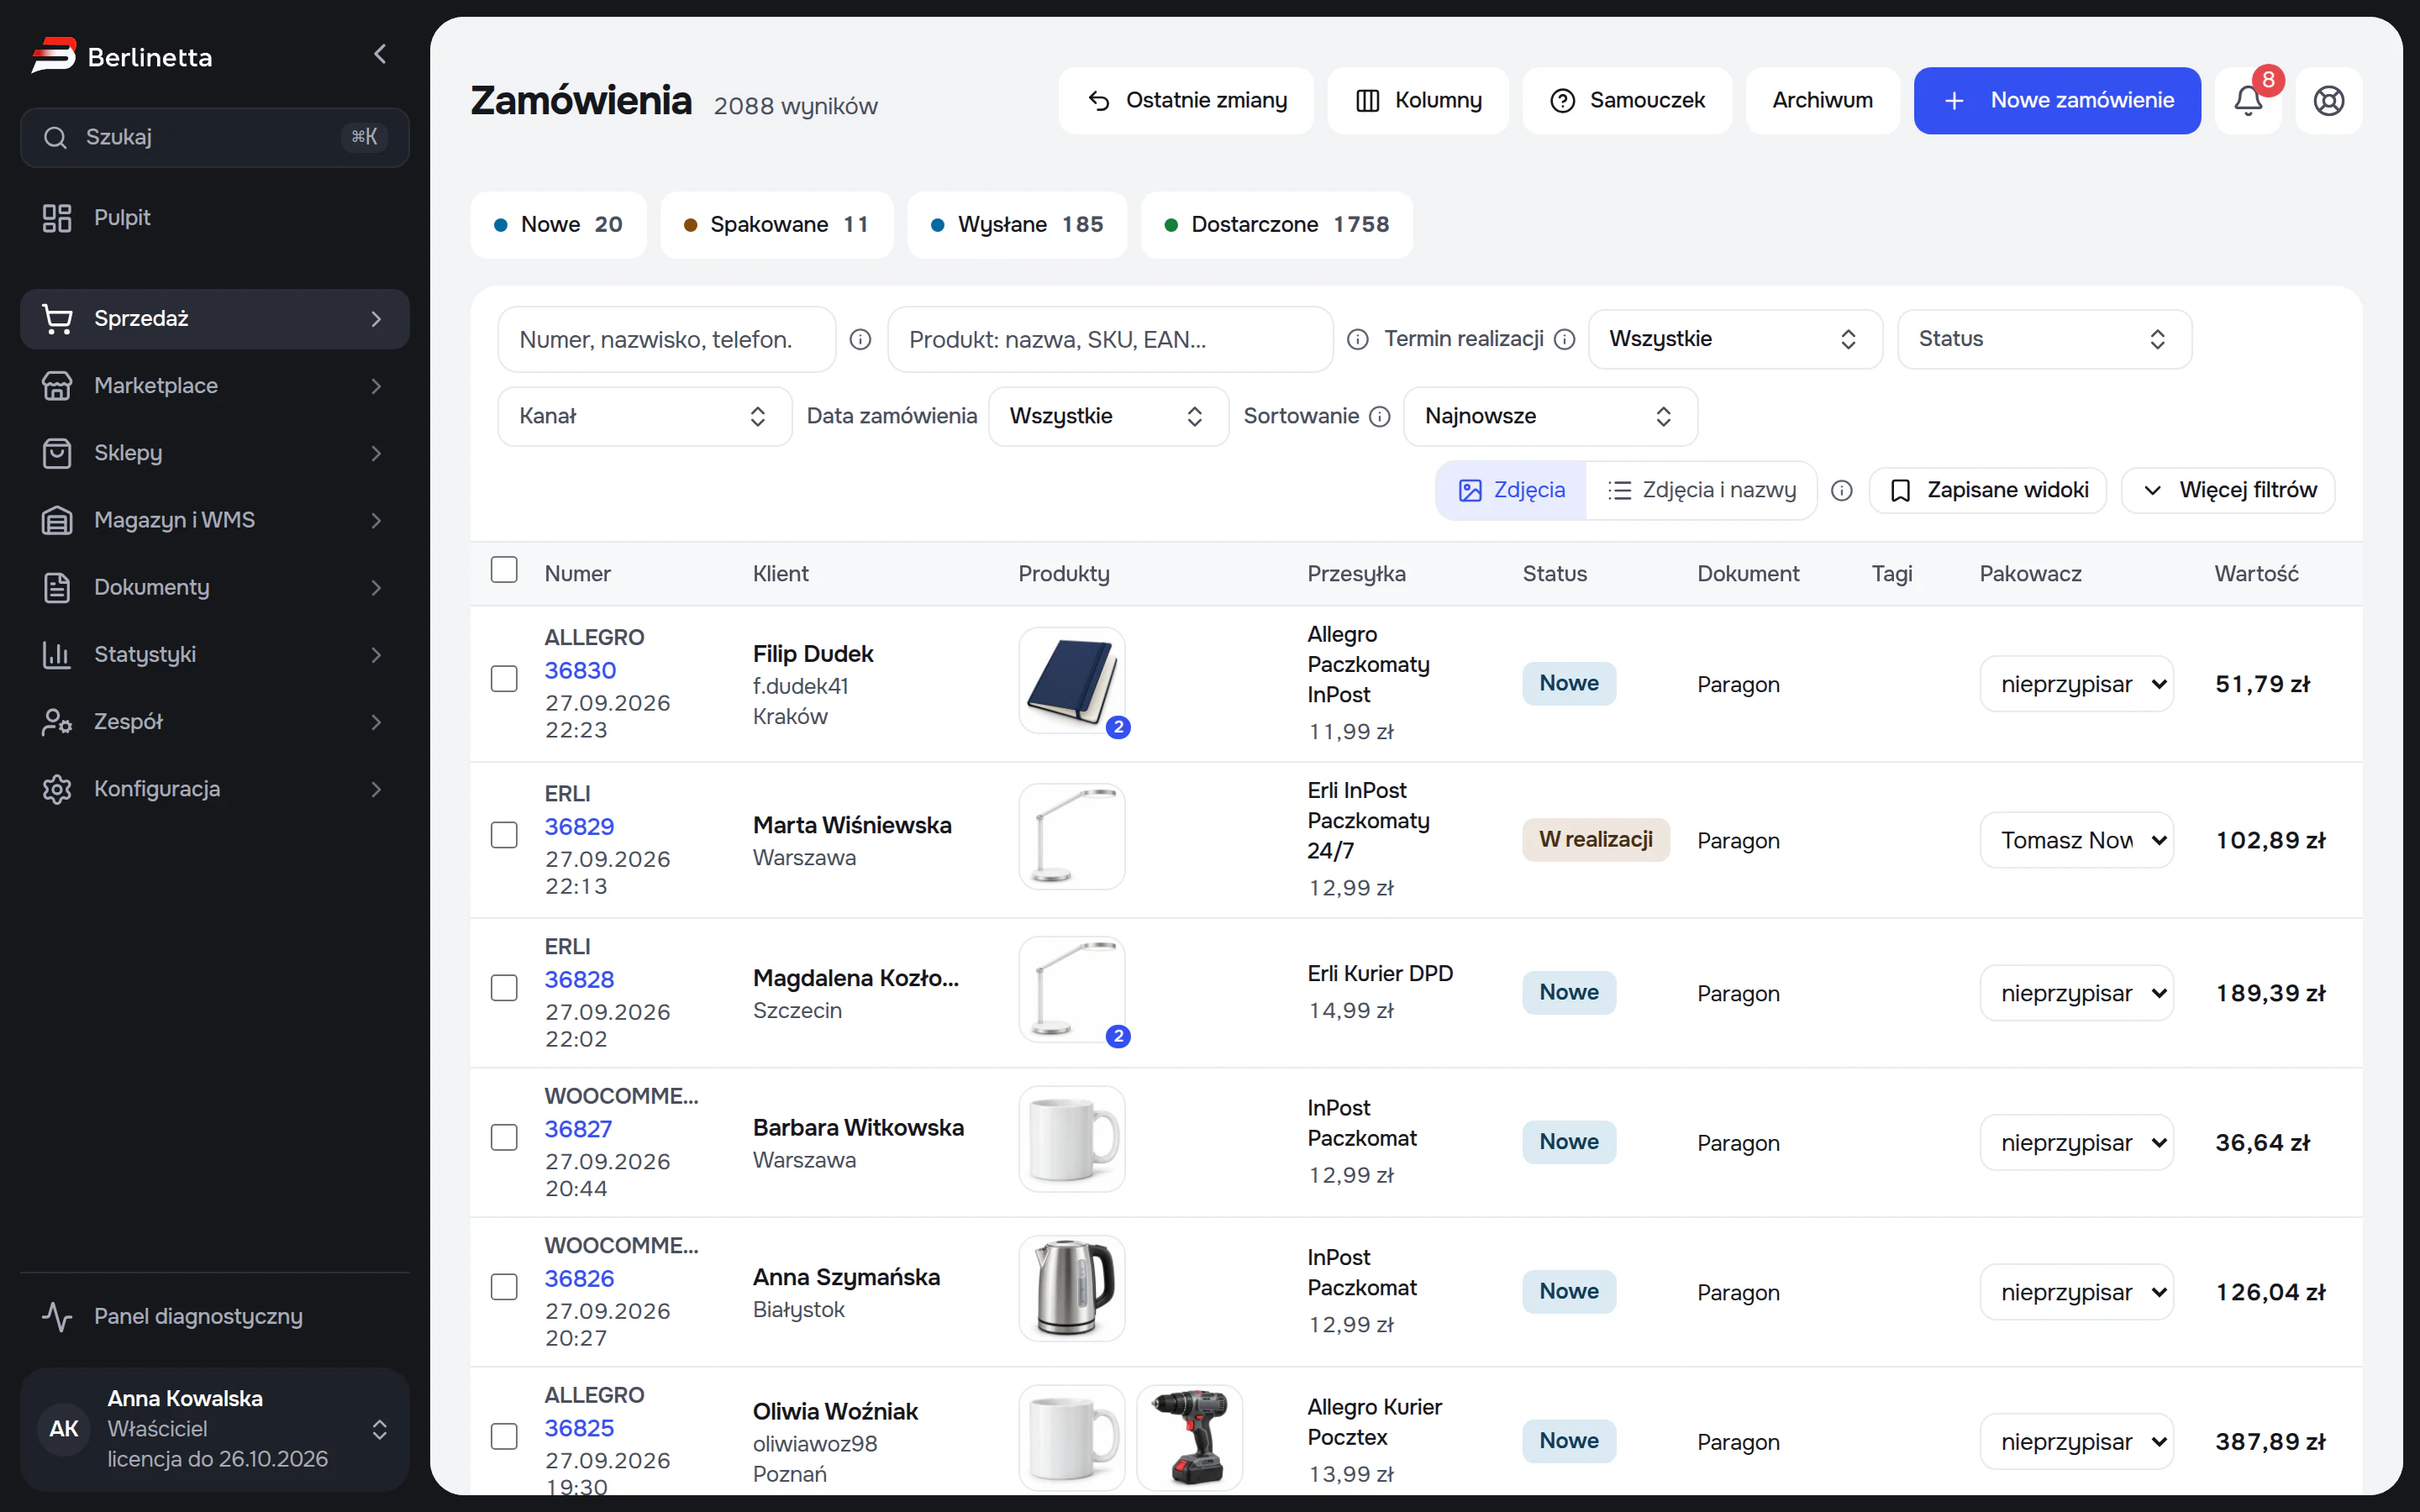
Task: Open Ostatnie zmiany history
Action: tap(1186, 100)
